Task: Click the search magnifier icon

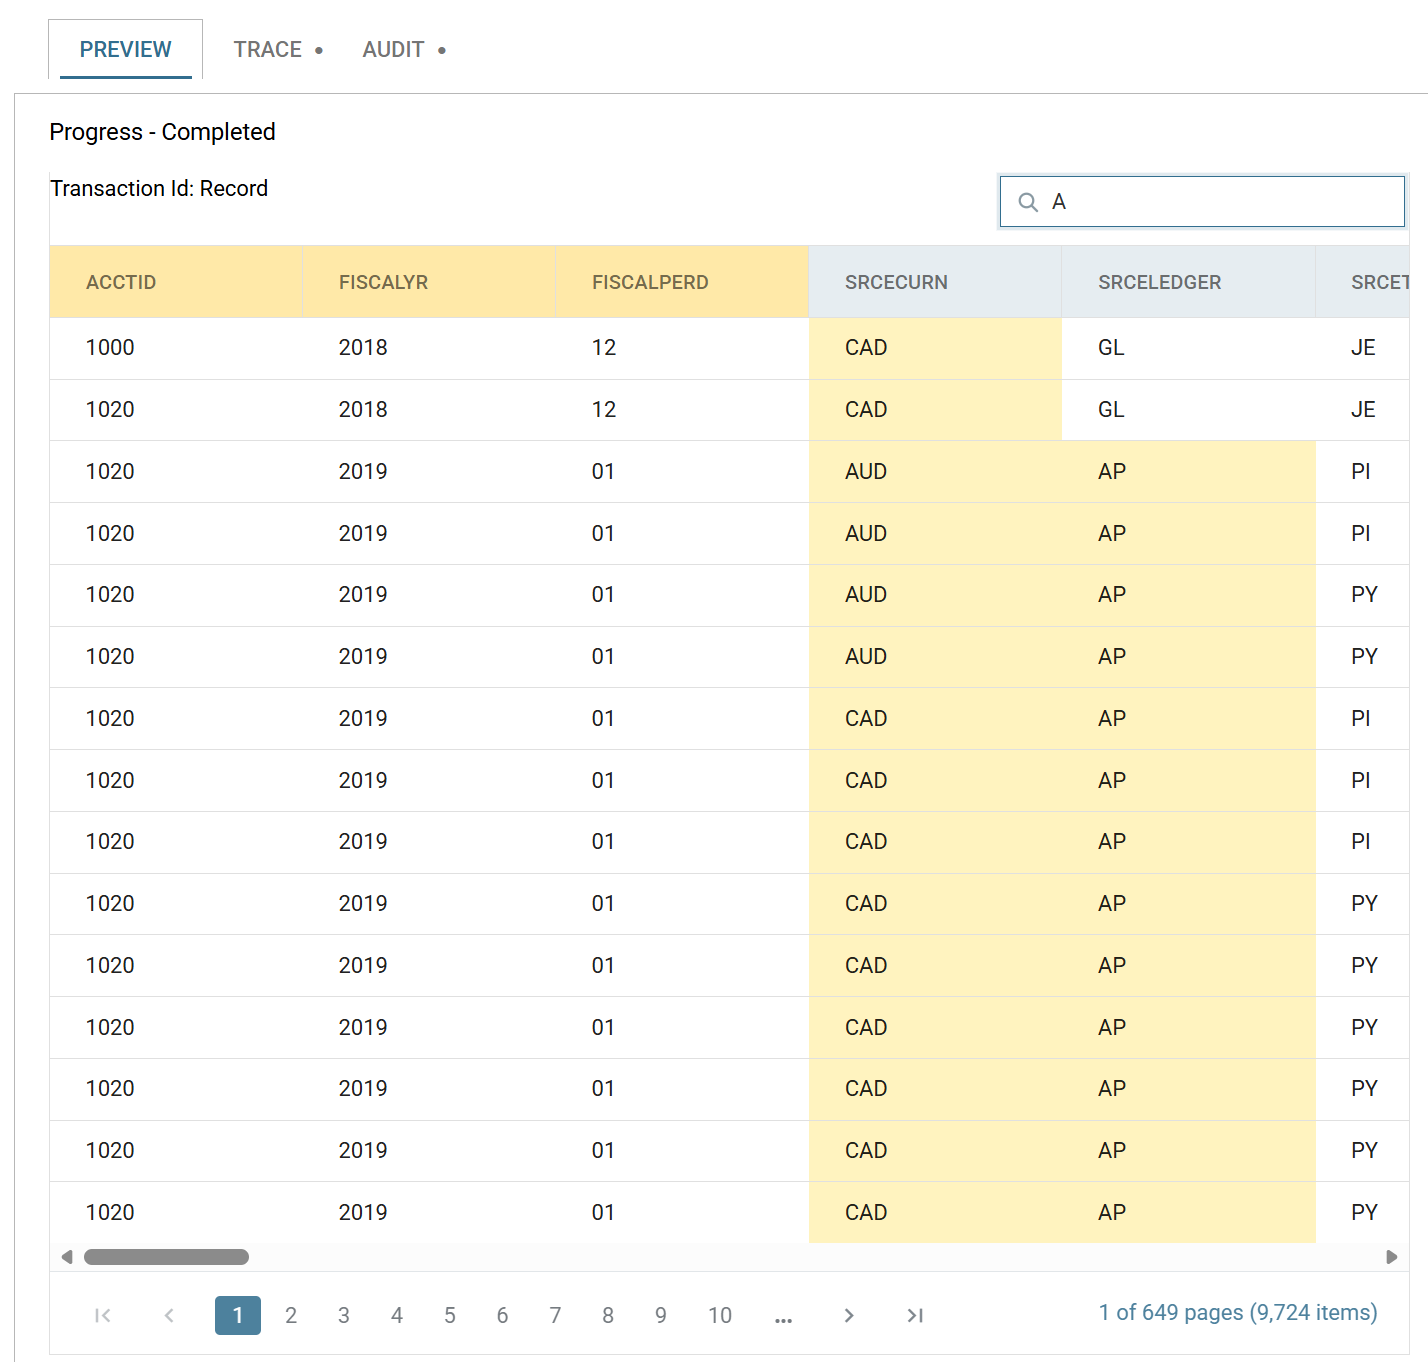Action: (1028, 202)
